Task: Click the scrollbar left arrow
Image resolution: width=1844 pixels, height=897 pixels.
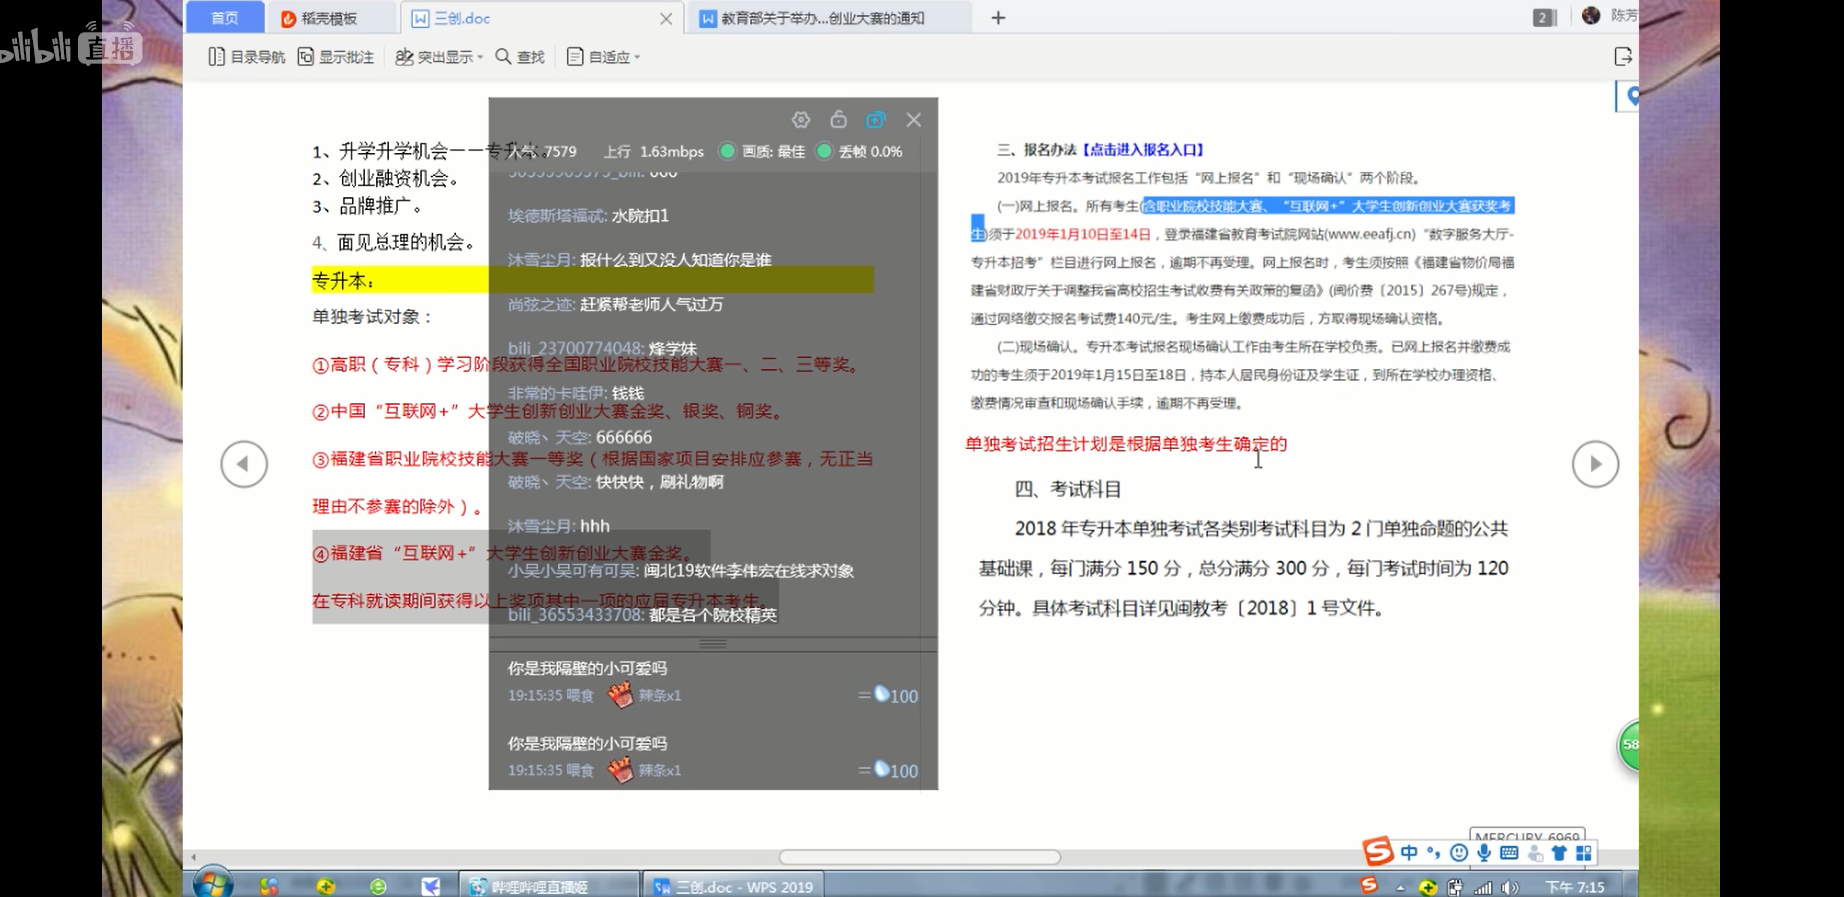Action: click(193, 857)
